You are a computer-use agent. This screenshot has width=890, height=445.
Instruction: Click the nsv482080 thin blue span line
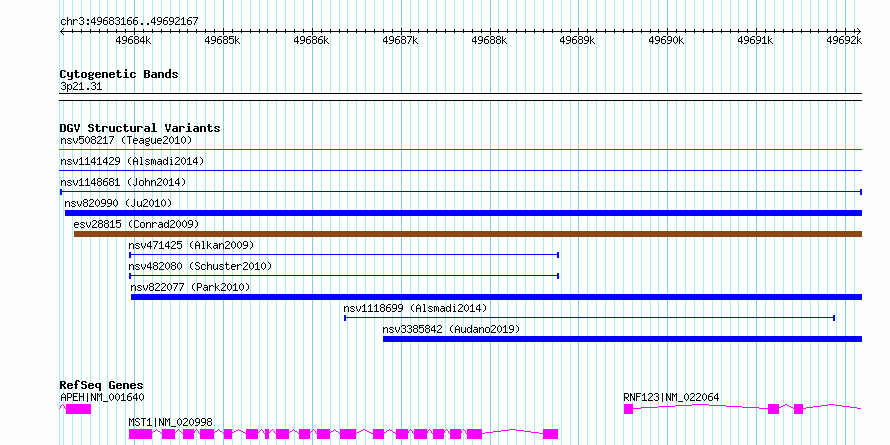[345, 276]
